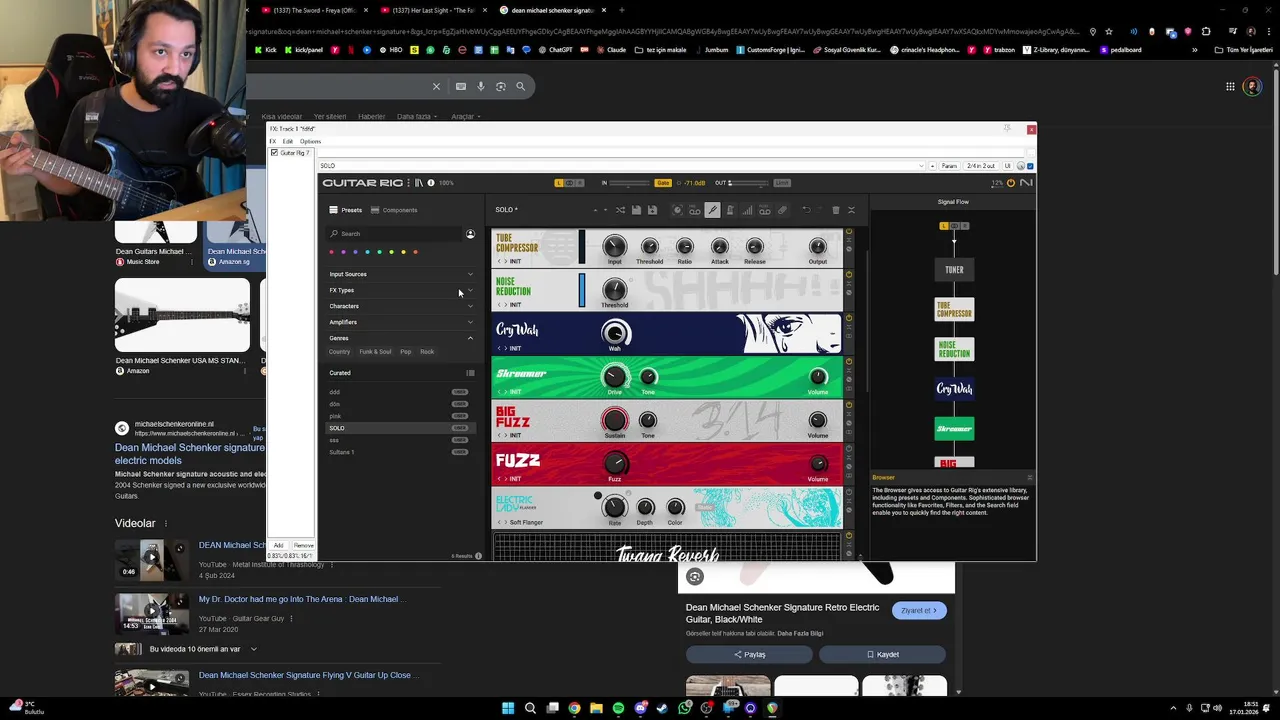
Task: Toggle the Gate button in header
Action: point(663,183)
